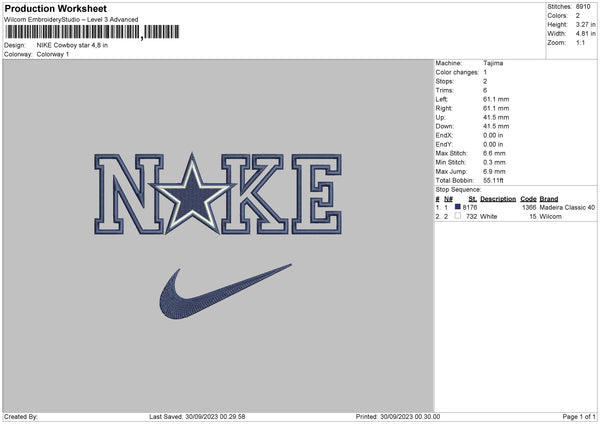Click the Created By label in footer

click(21, 417)
